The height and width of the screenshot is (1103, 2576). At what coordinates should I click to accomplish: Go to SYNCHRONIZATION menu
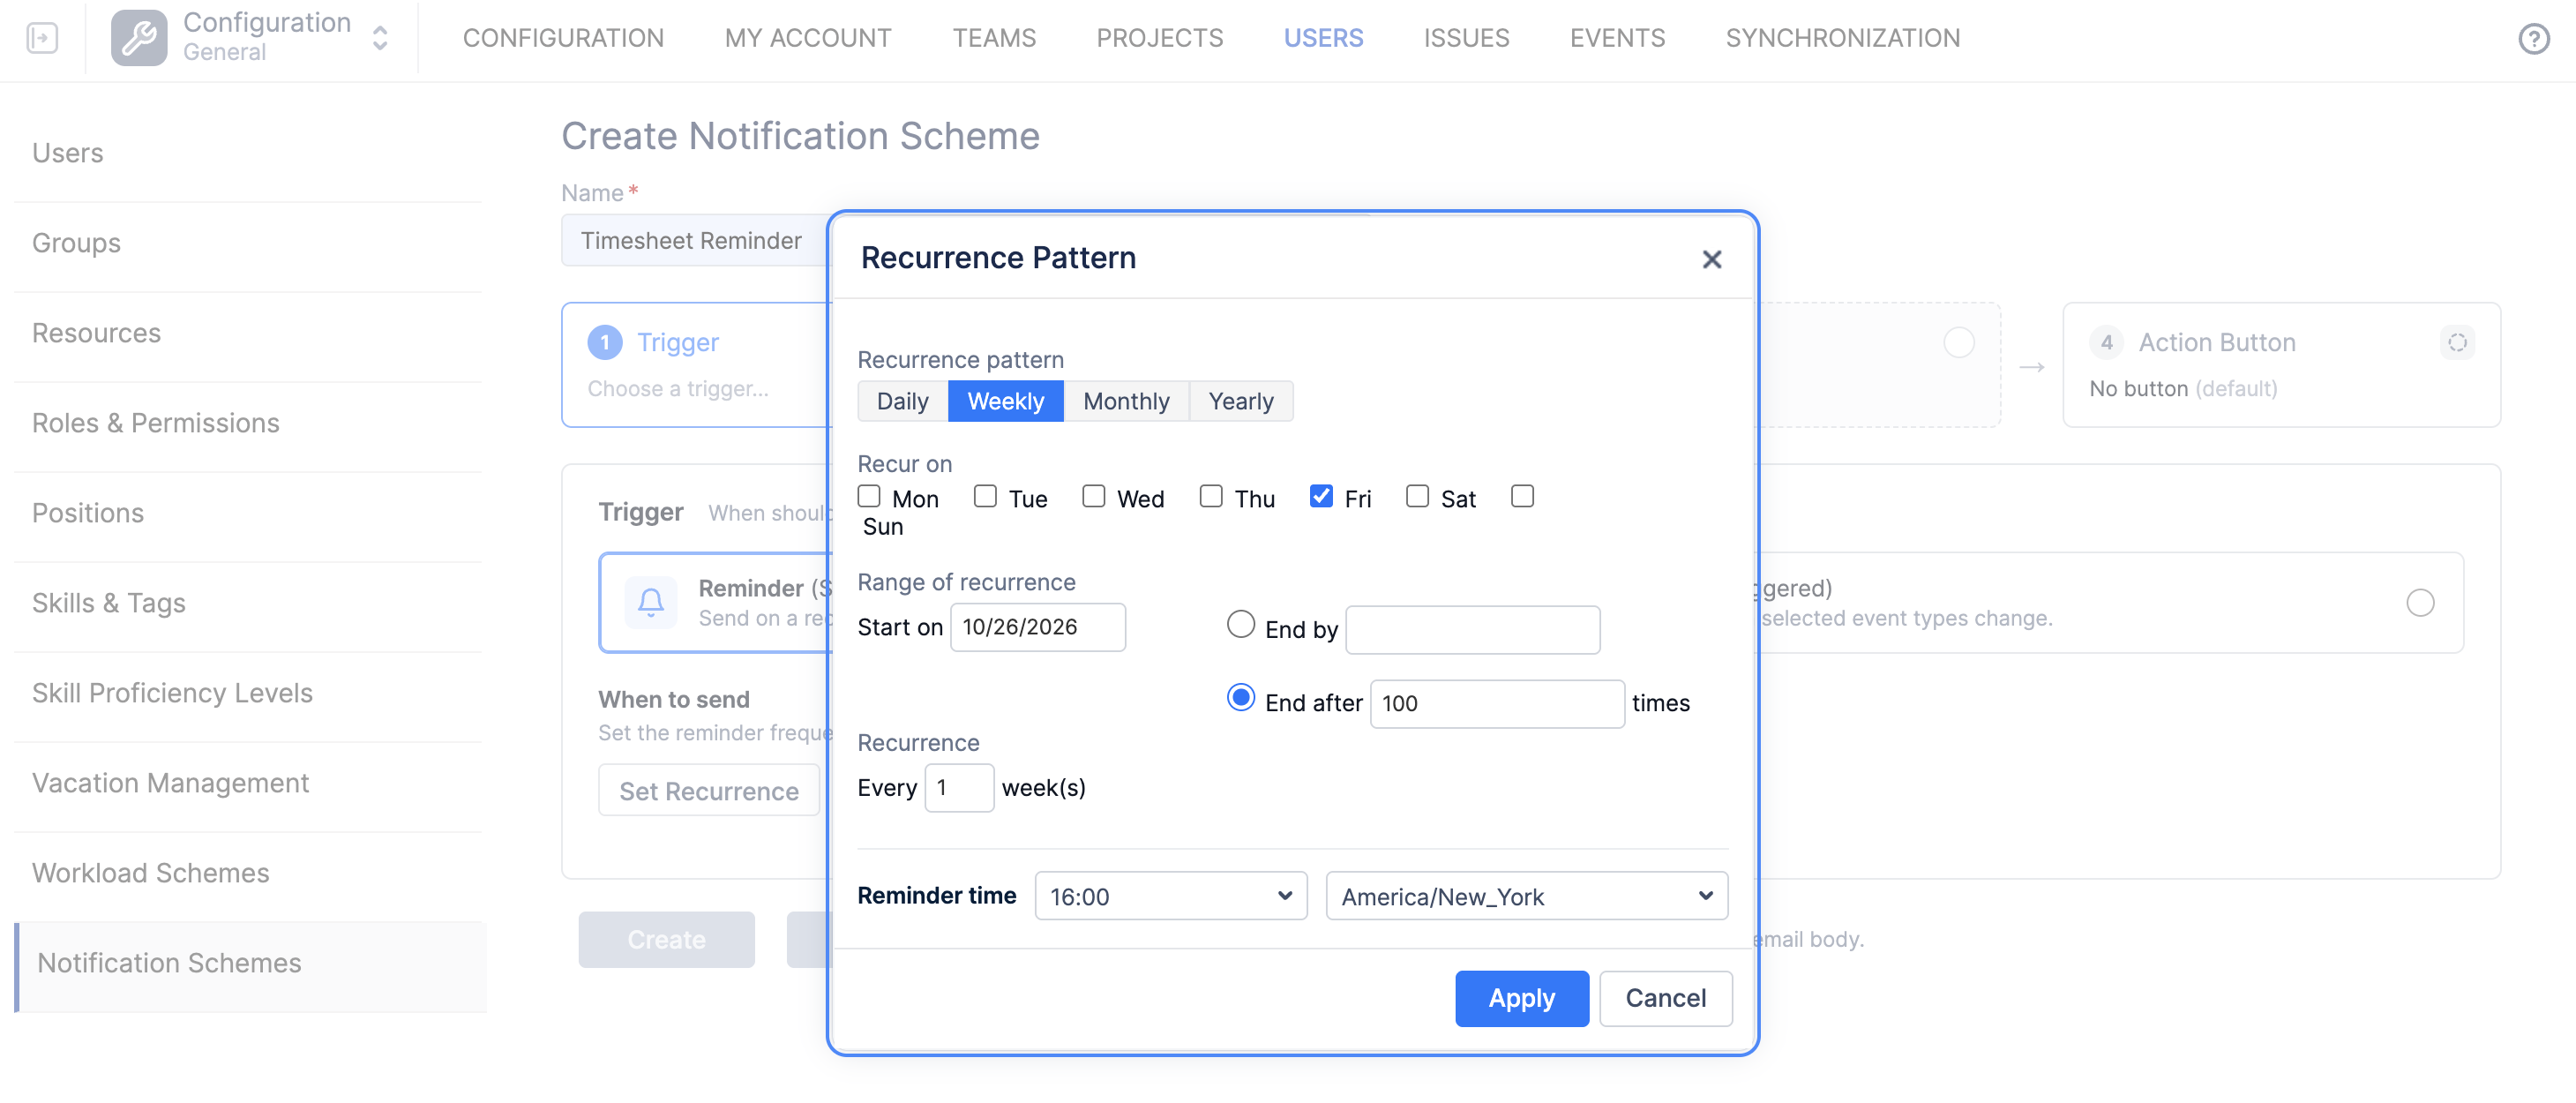(x=1842, y=38)
